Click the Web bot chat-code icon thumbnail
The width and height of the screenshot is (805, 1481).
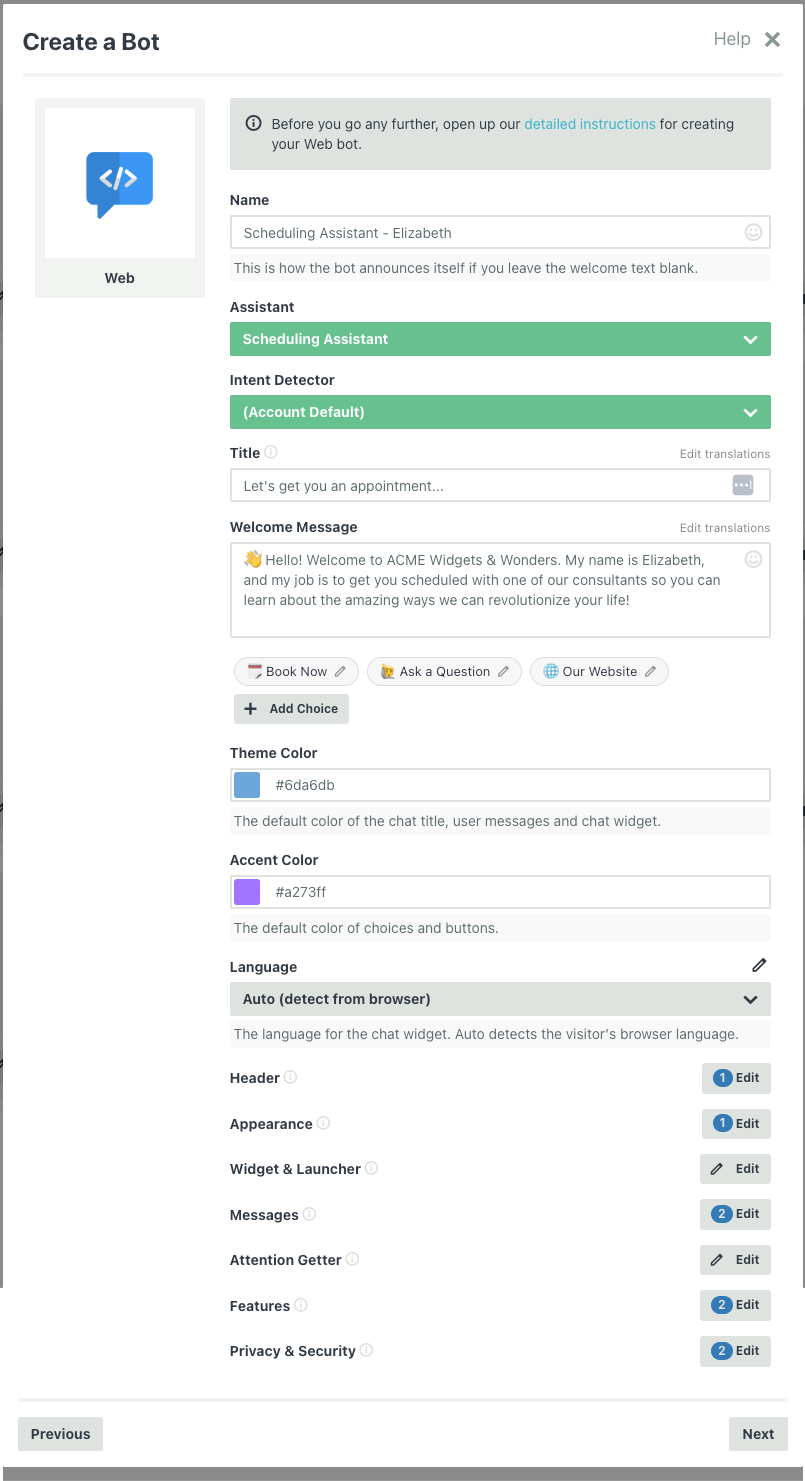coord(119,182)
